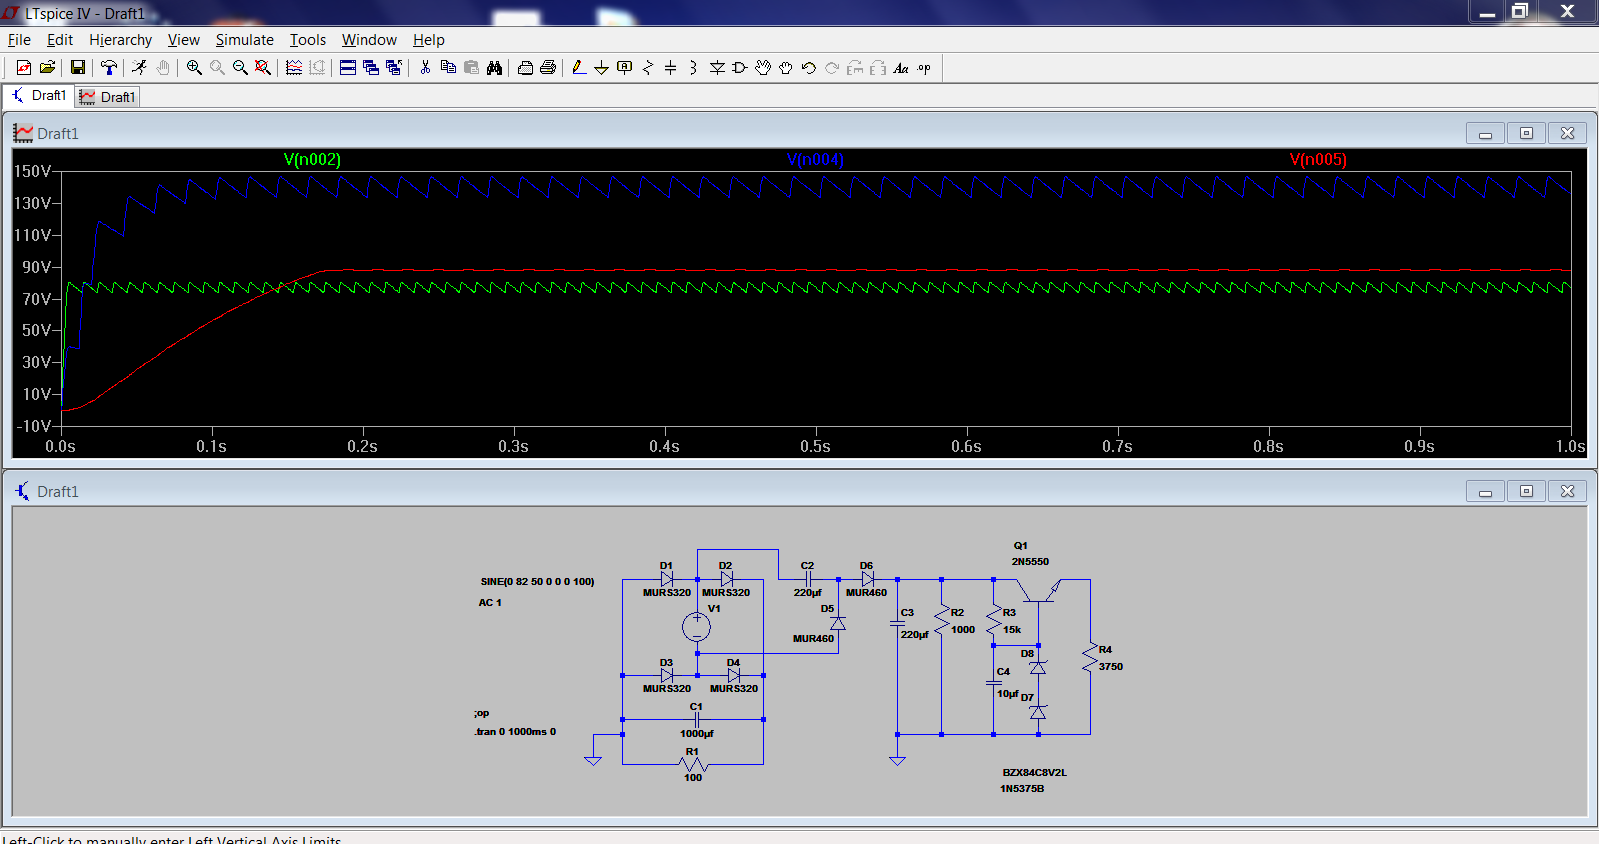
Task: Select the Text 'Aa' tool
Action: click(901, 67)
